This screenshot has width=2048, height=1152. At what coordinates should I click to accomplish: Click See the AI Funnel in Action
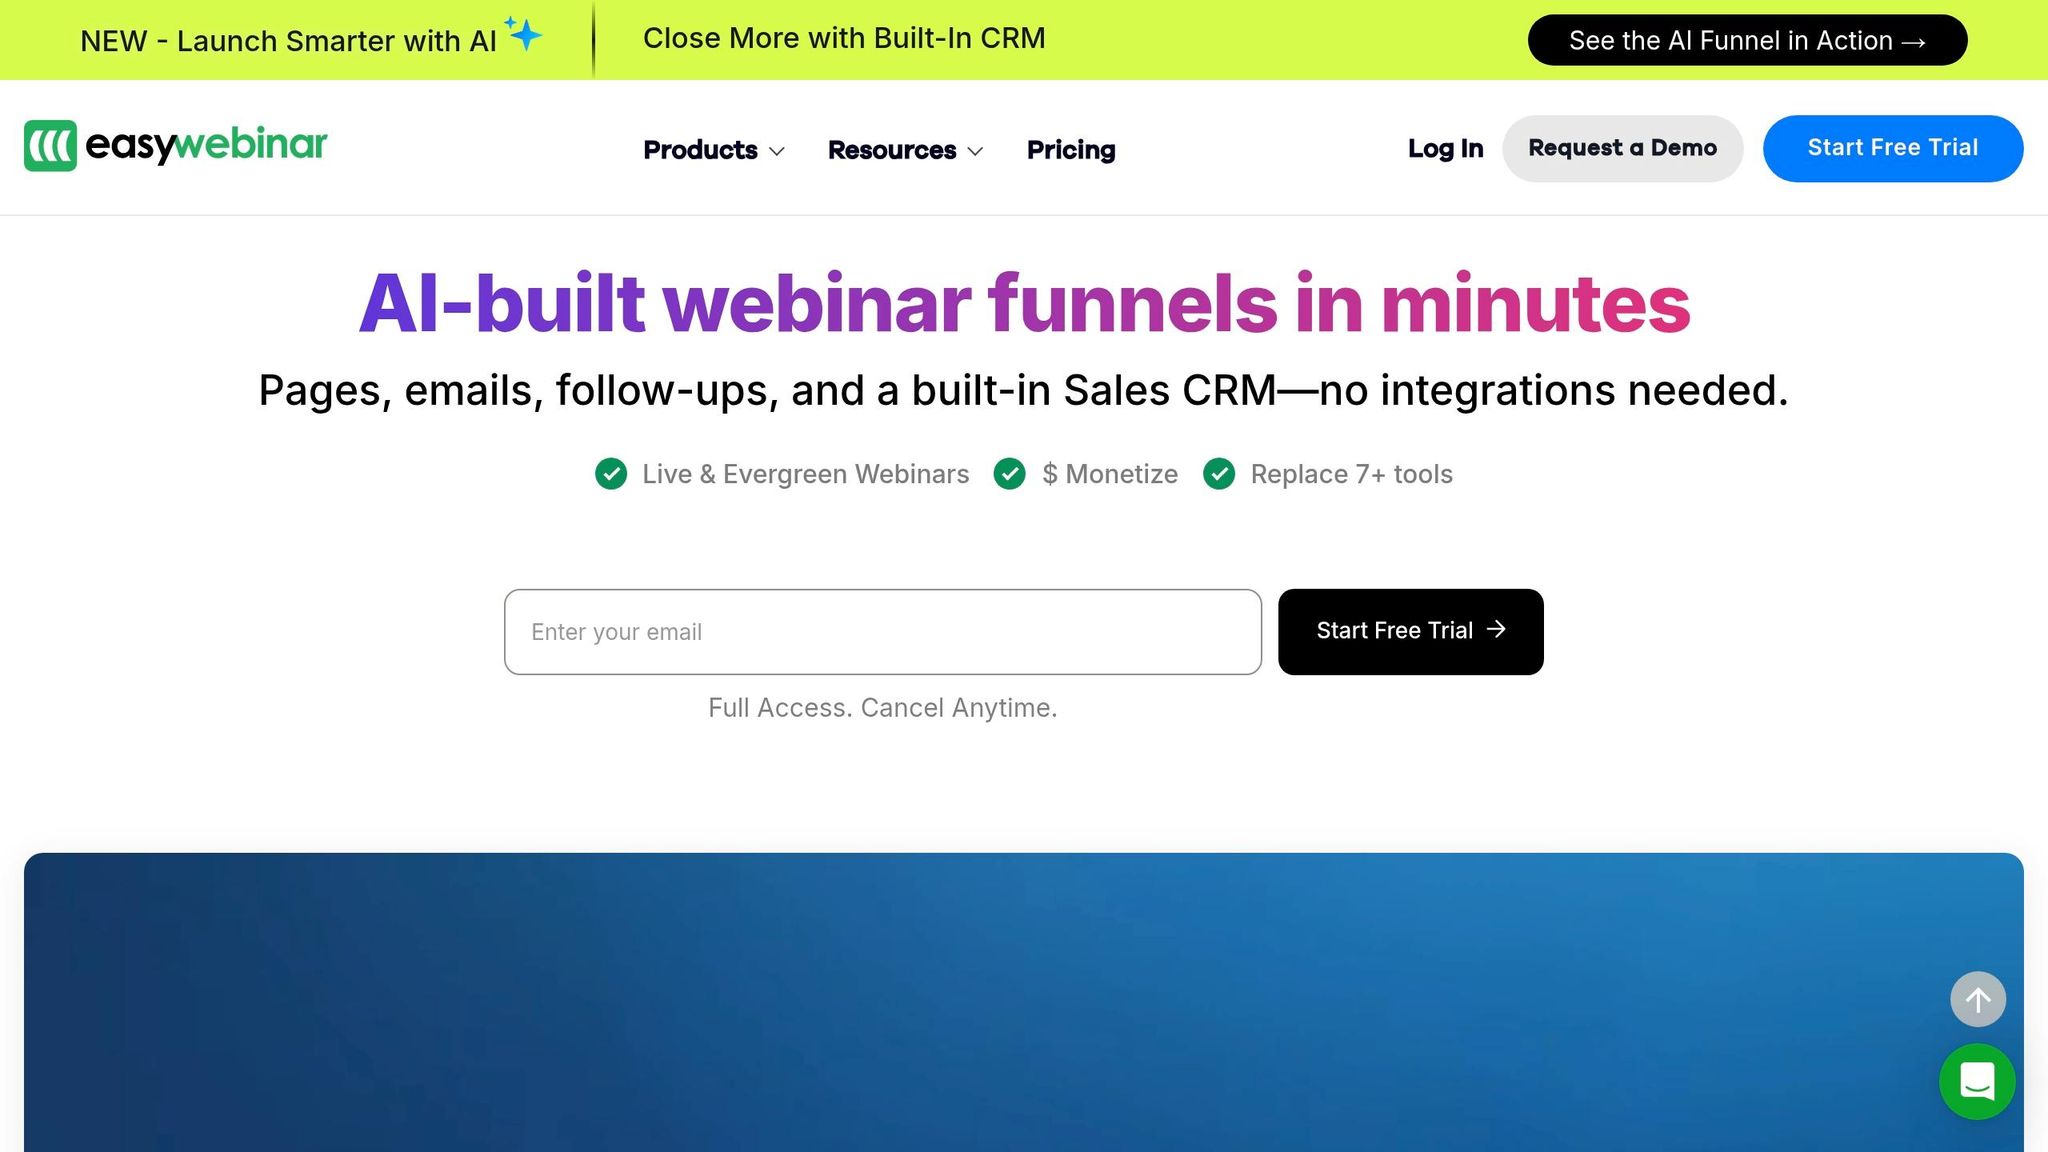pos(1747,40)
